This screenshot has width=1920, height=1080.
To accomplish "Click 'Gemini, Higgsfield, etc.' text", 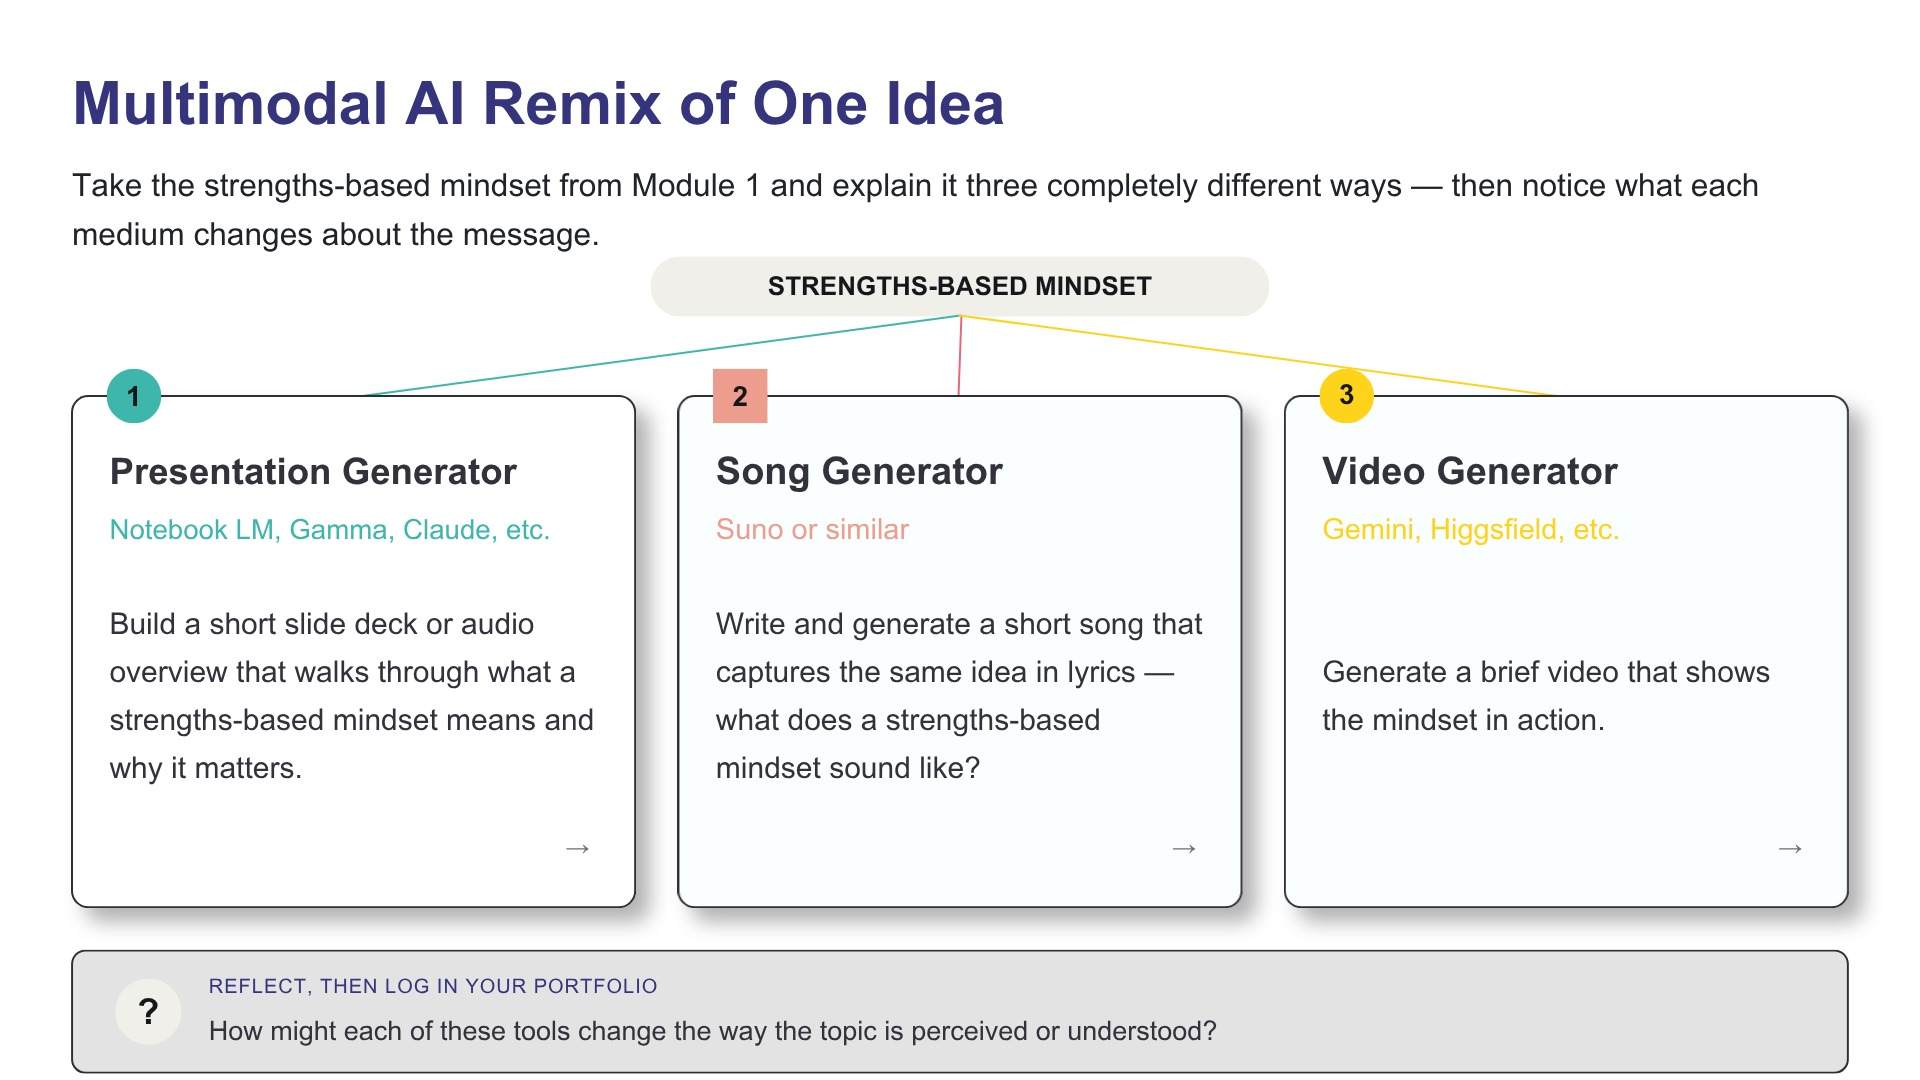I will pyautogui.click(x=1470, y=529).
